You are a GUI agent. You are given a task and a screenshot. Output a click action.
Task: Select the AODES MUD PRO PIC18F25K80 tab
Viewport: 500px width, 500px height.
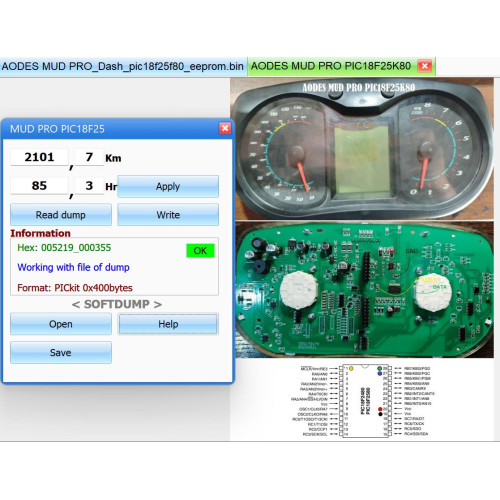click(331, 66)
